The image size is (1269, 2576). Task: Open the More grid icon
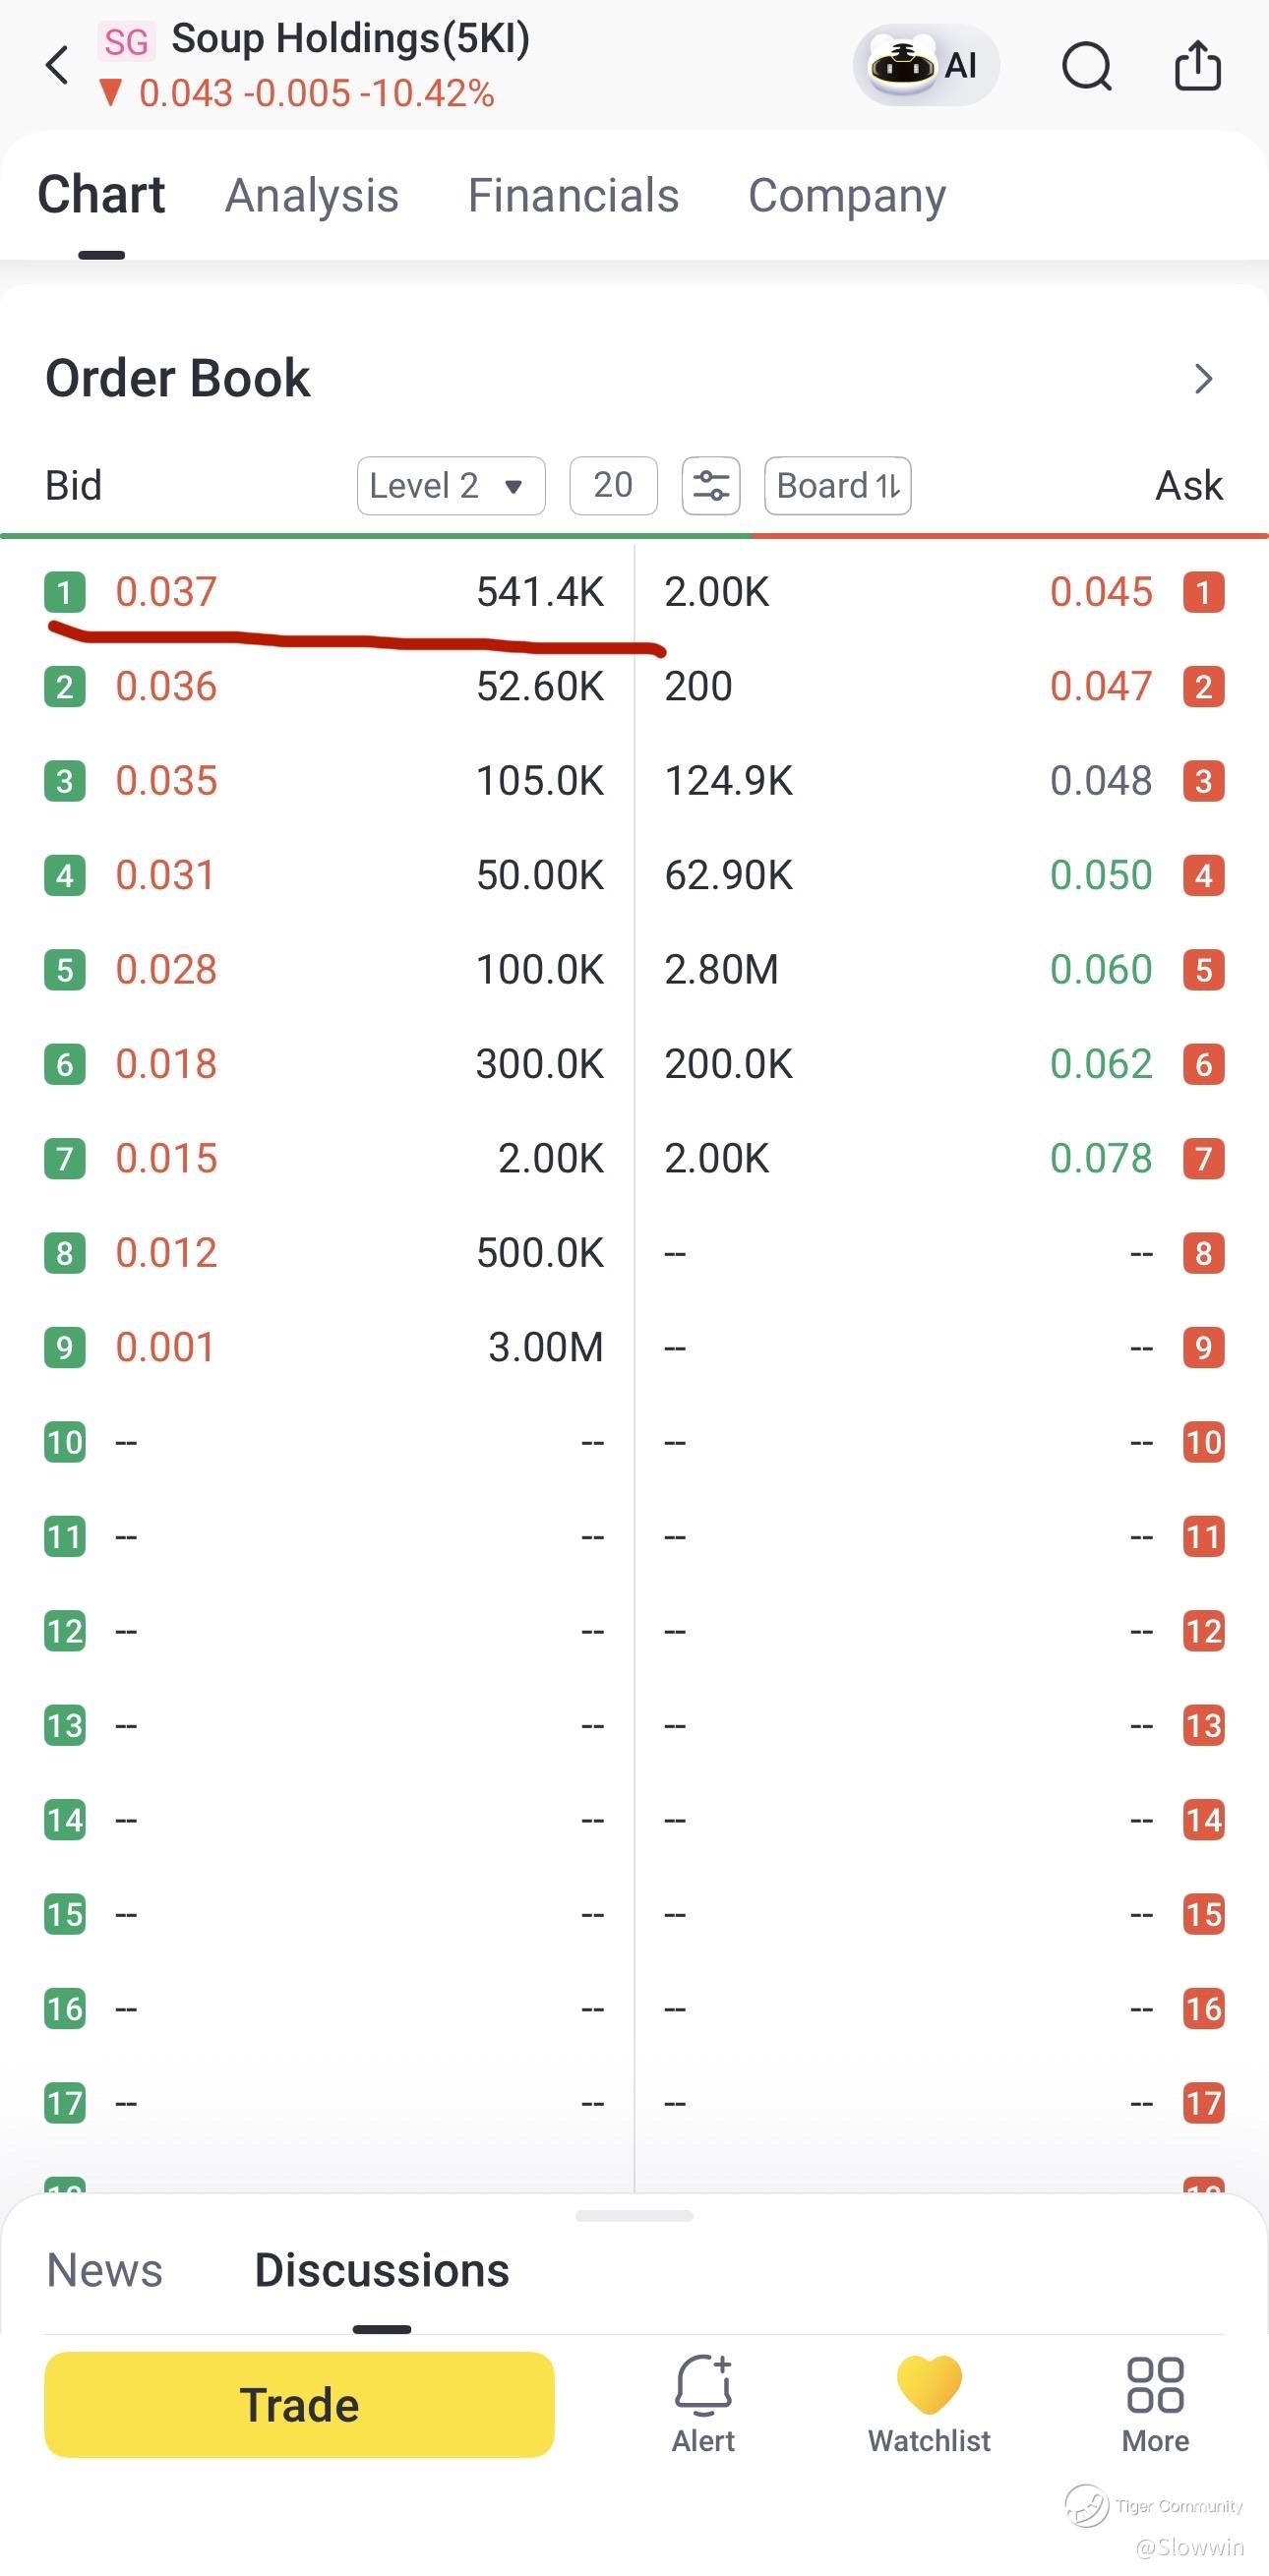click(x=1155, y=2402)
